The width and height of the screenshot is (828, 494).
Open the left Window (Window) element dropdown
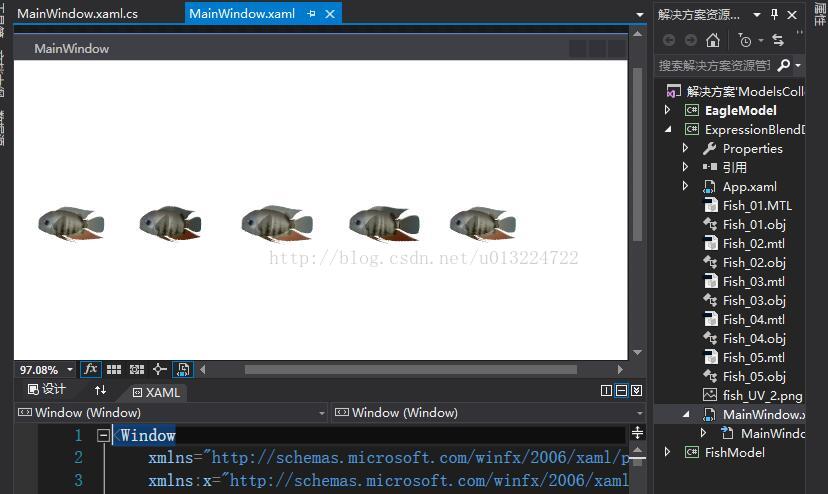pyautogui.click(x=322, y=413)
